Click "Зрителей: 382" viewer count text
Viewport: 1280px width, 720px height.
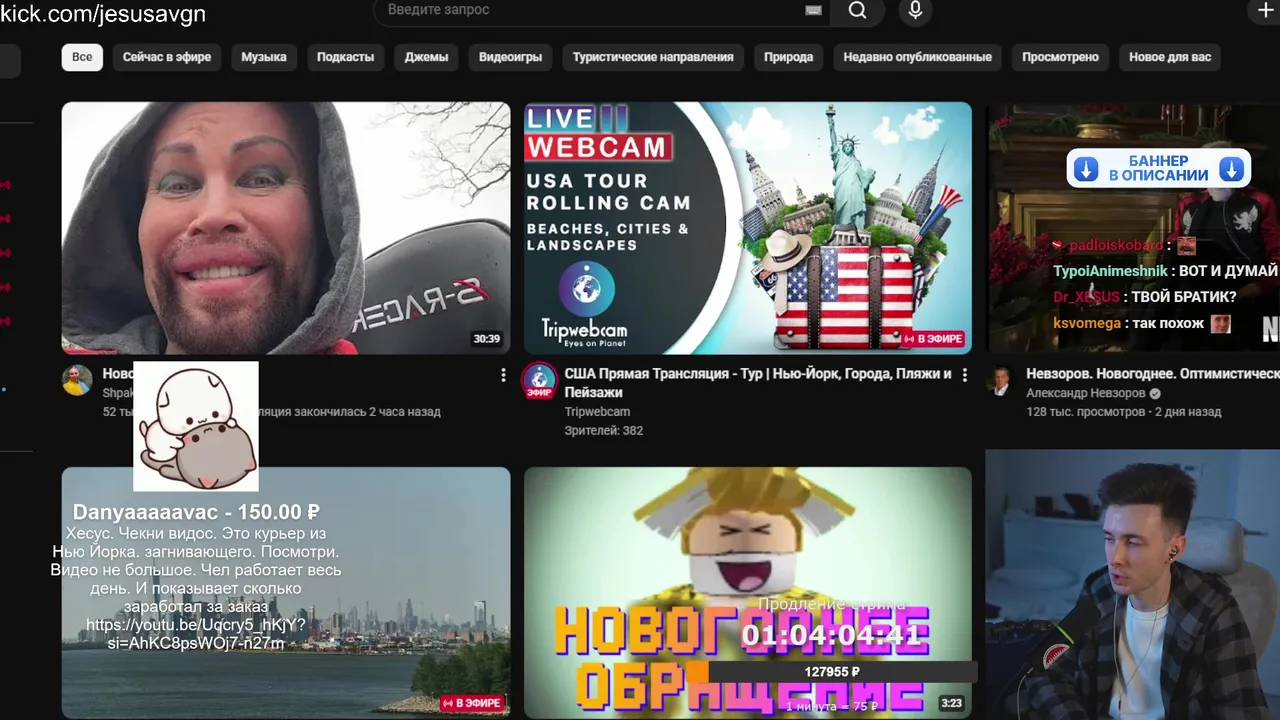[x=604, y=431]
